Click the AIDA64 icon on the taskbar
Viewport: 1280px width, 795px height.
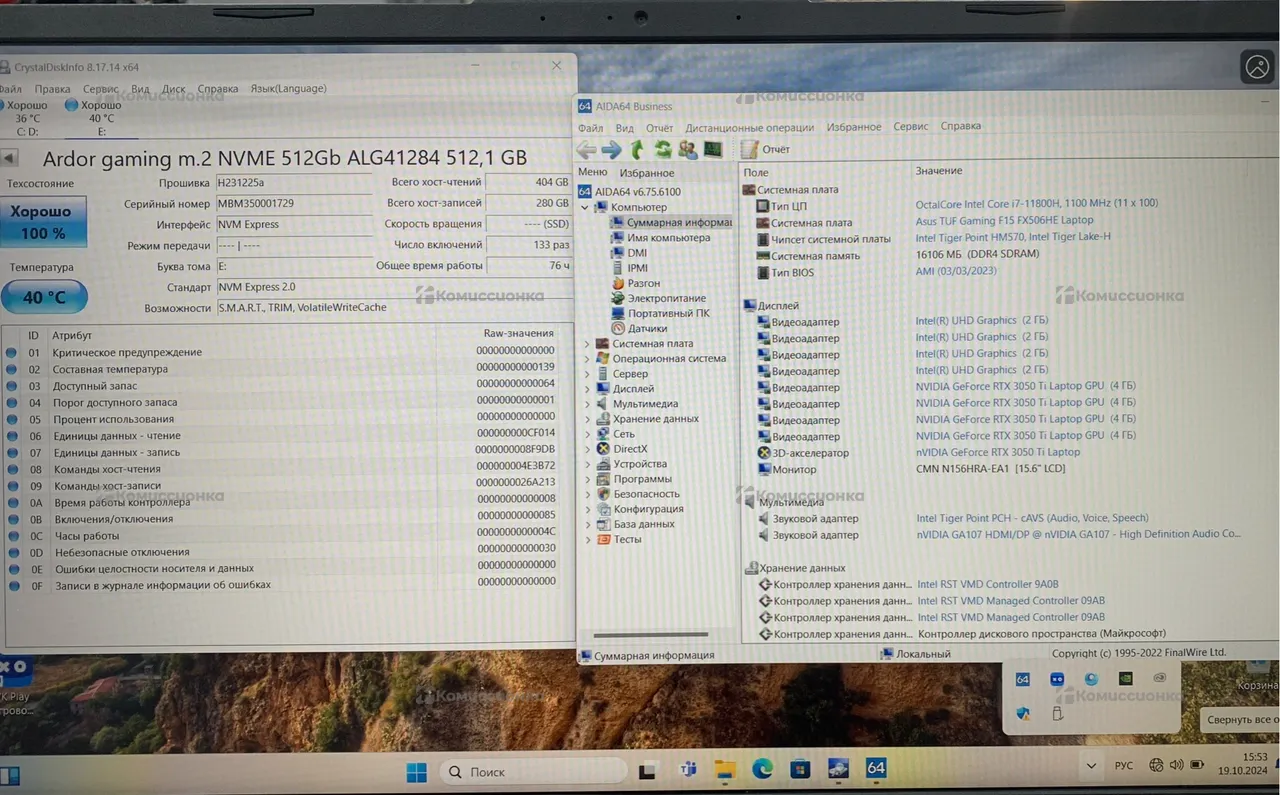(x=876, y=768)
